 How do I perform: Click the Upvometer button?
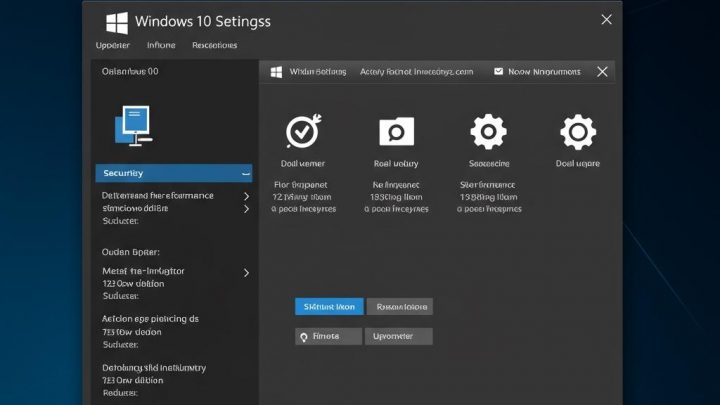click(x=399, y=336)
